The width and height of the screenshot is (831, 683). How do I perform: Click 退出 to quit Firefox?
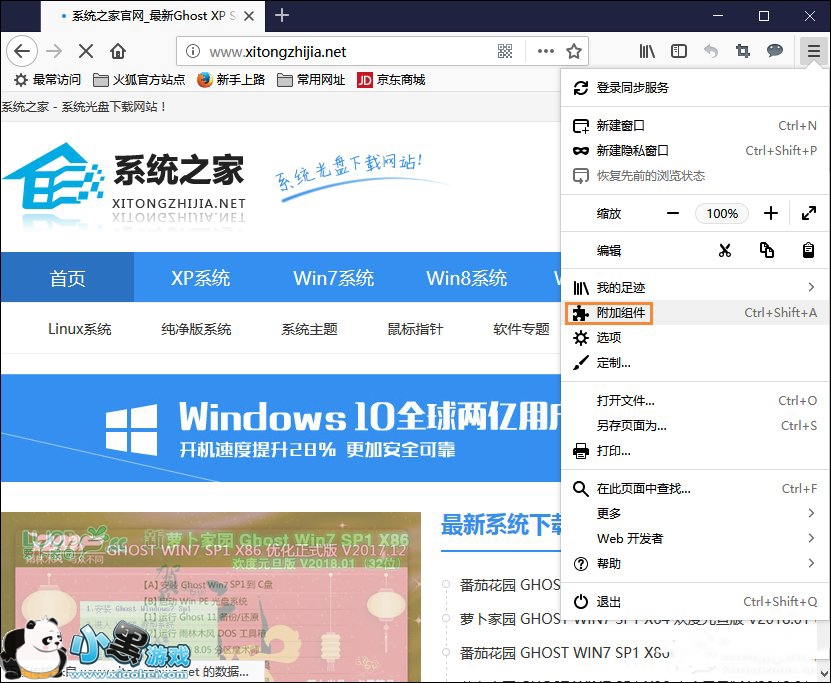point(695,601)
